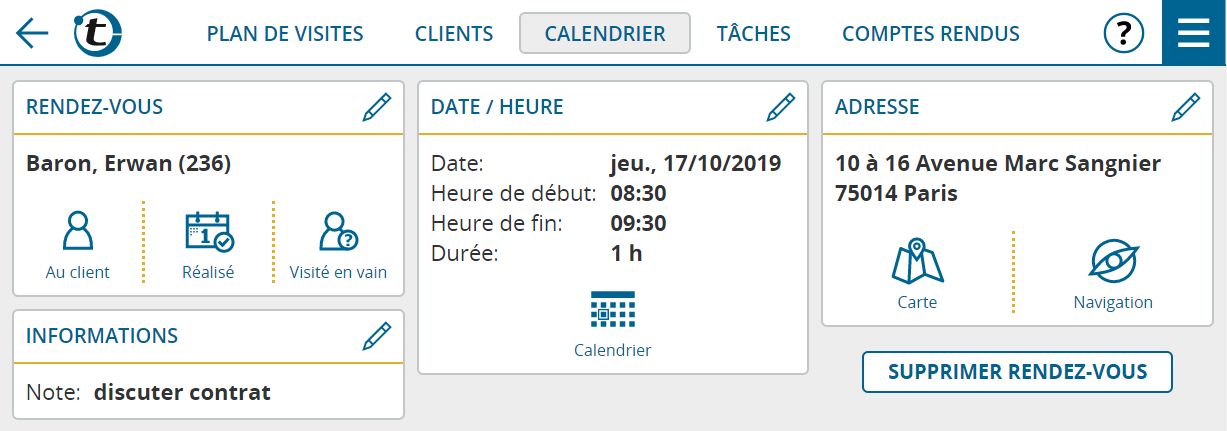Start Navigation with compass icon
Screen dimensions: 1227x431
(1113, 274)
